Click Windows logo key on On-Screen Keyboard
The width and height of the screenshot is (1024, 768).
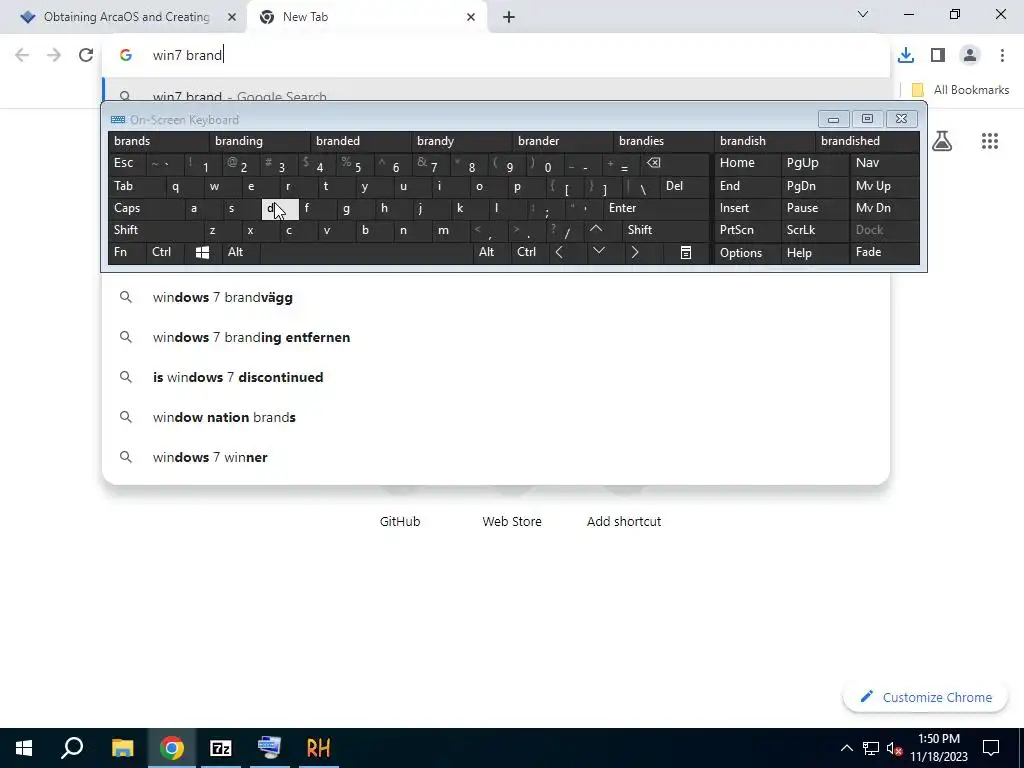[202, 253]
